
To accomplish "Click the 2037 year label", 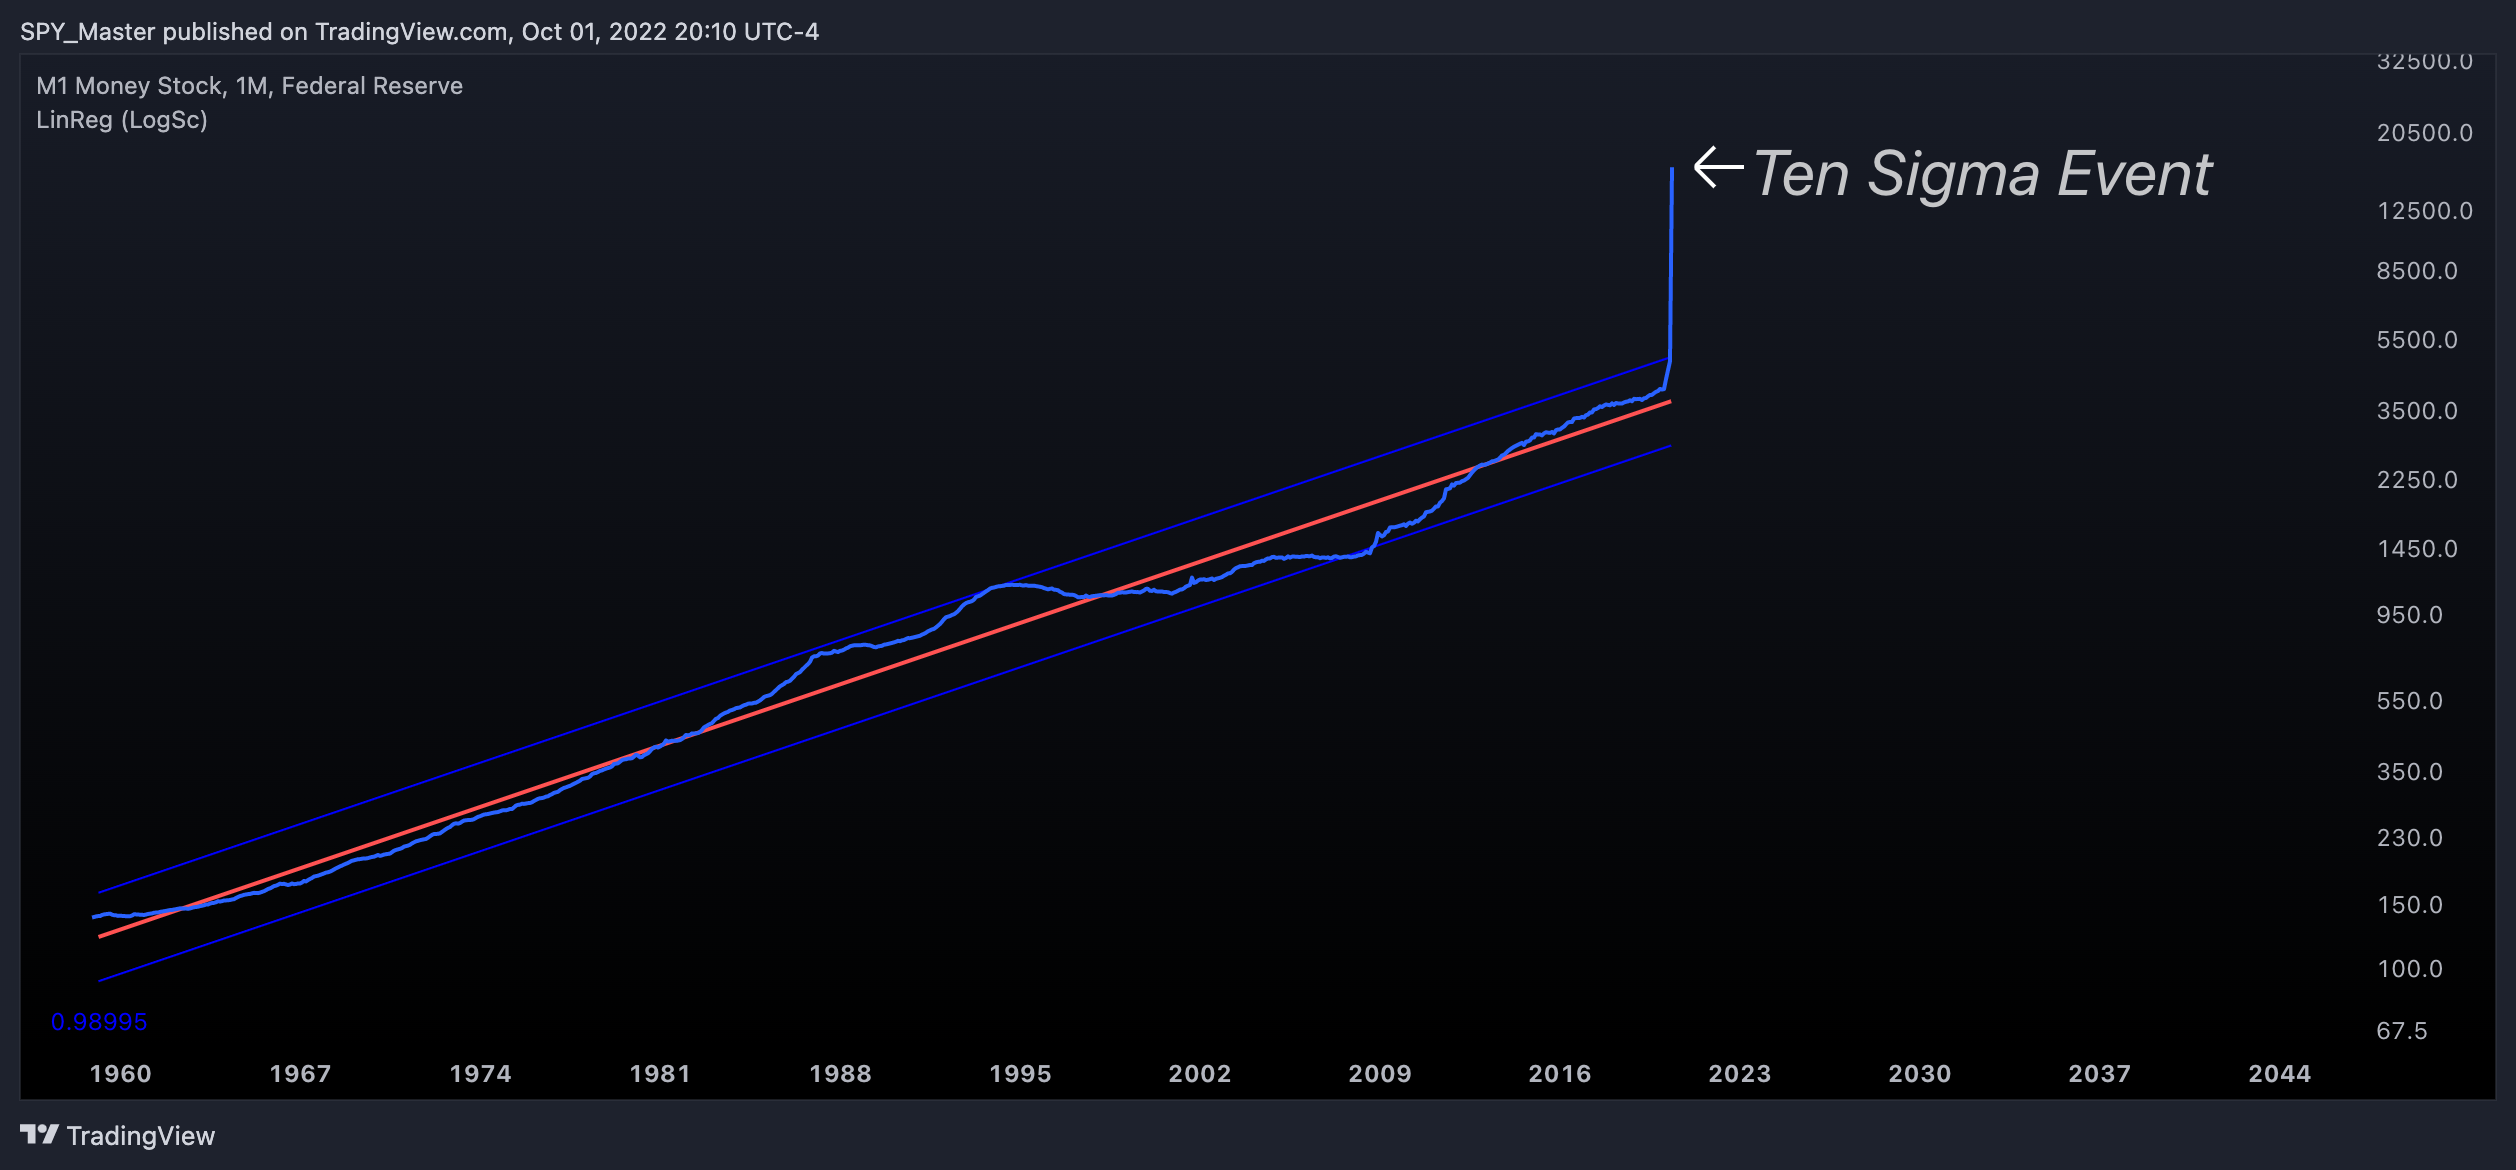I will (2100, 1074).
